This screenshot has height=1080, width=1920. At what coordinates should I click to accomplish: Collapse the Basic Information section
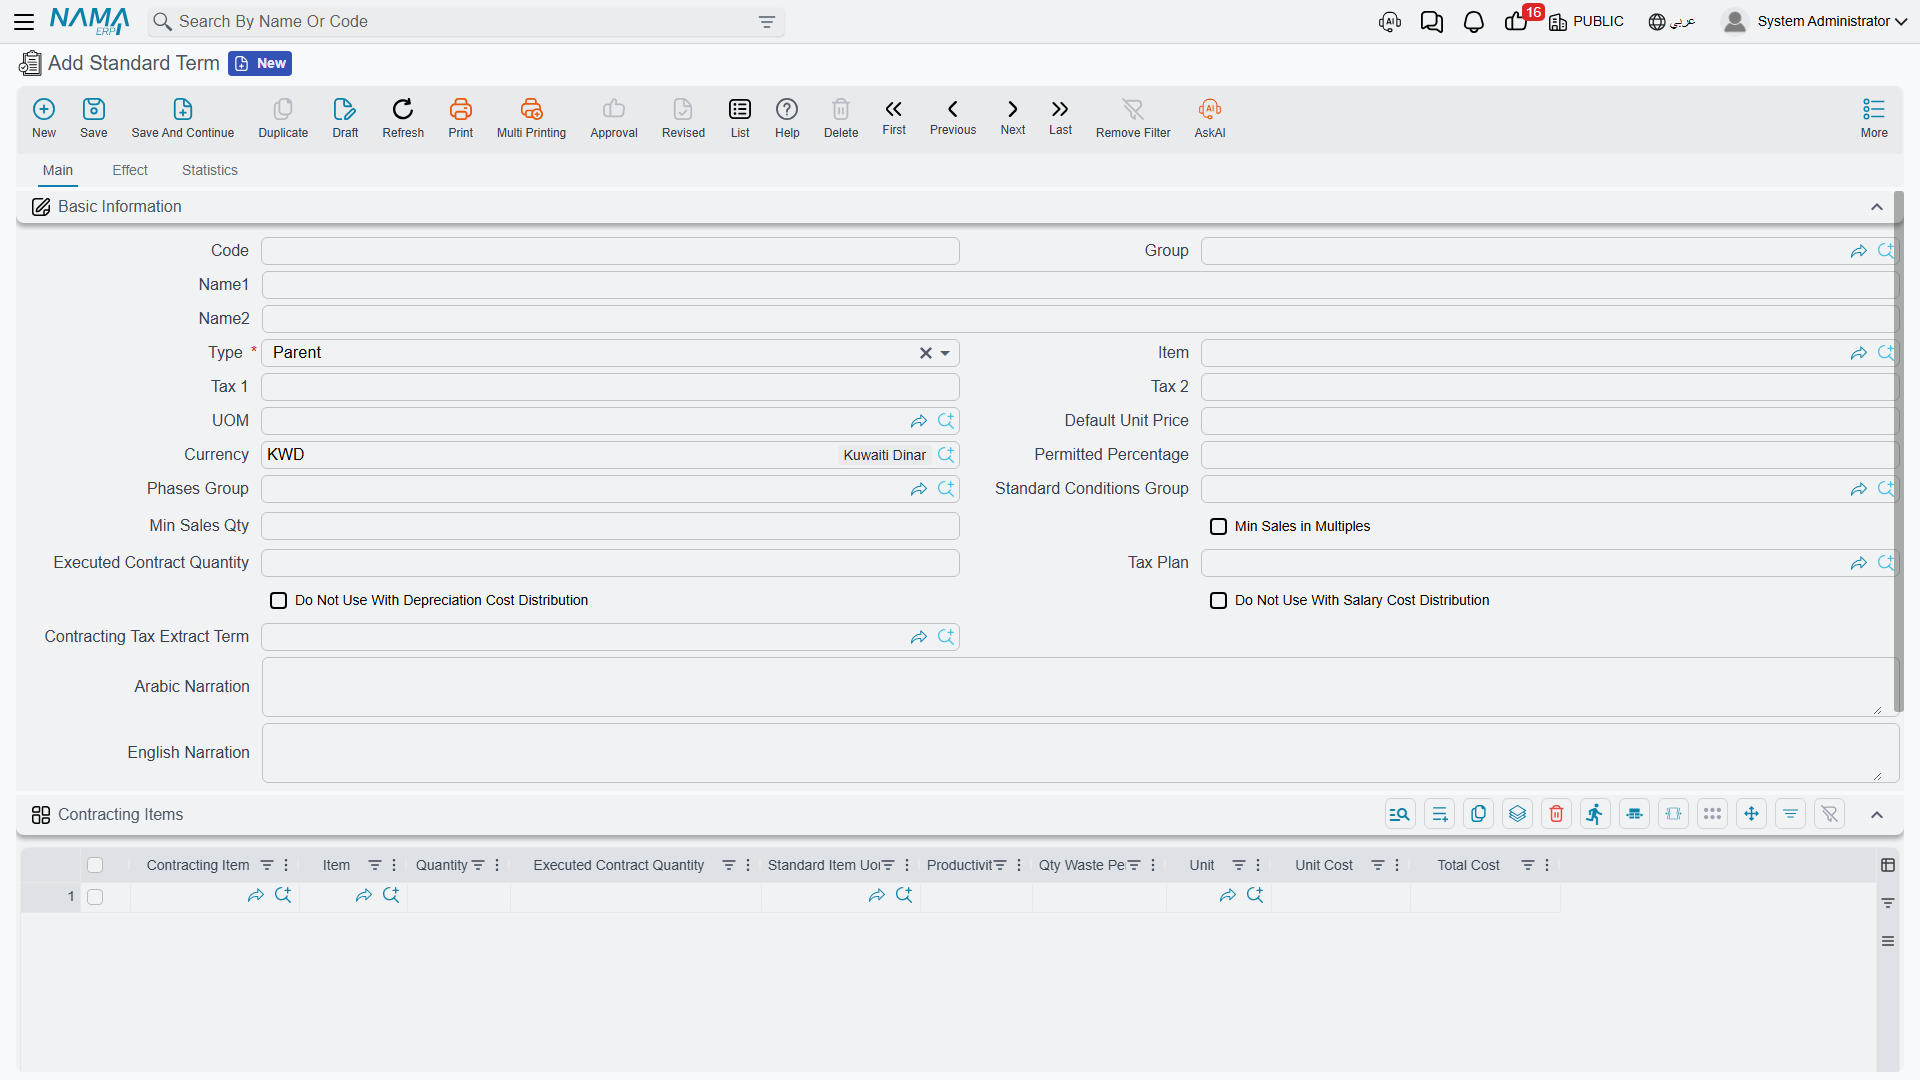[1877, 207]
